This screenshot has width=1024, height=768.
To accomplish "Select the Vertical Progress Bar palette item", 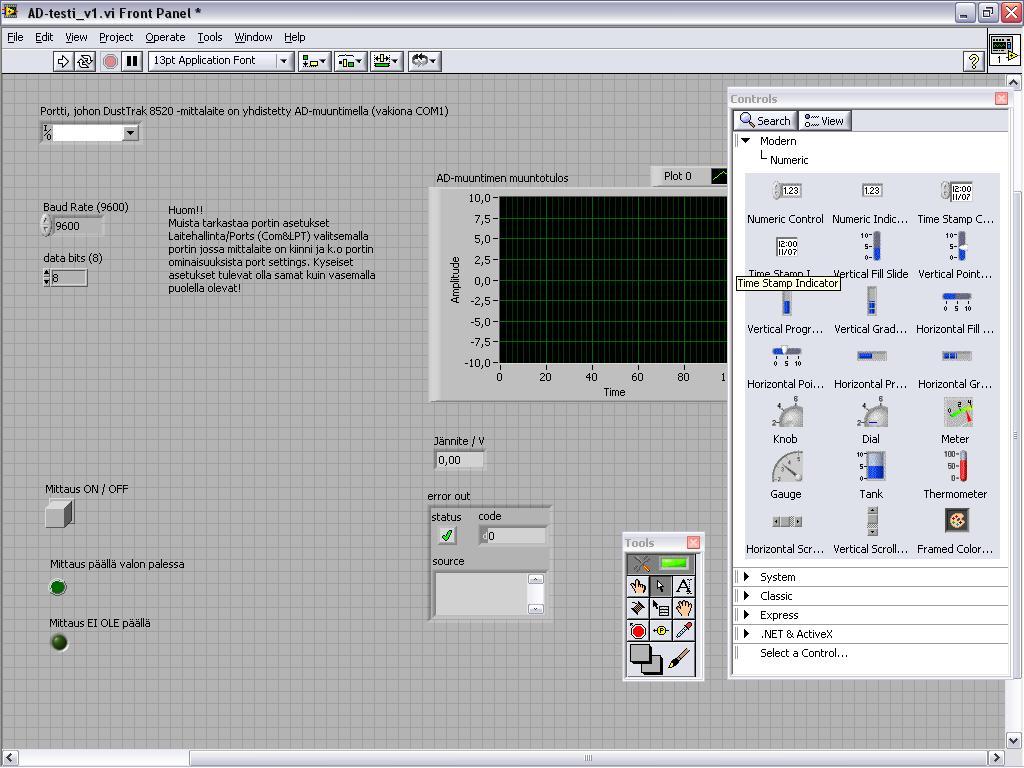I will [786, 312].
